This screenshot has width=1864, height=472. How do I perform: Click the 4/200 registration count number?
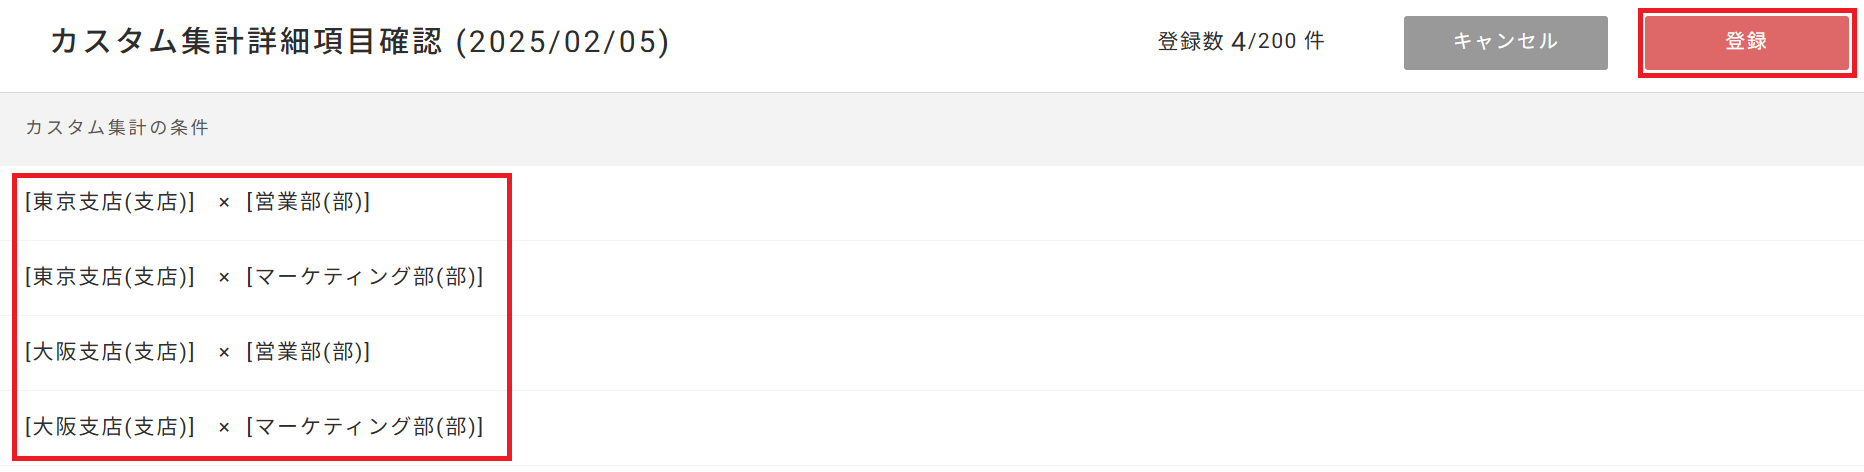pyautogui.click(x=1264, y=41)
